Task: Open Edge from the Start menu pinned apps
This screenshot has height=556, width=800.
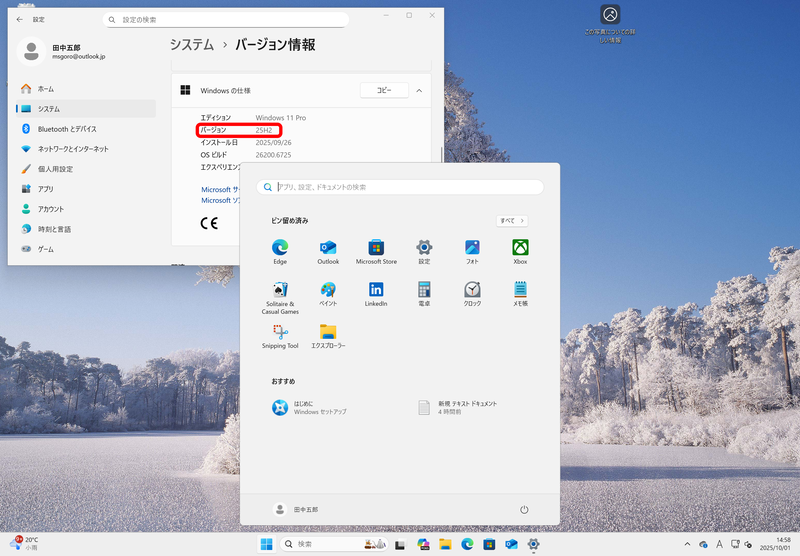Action: coord(280,251)
